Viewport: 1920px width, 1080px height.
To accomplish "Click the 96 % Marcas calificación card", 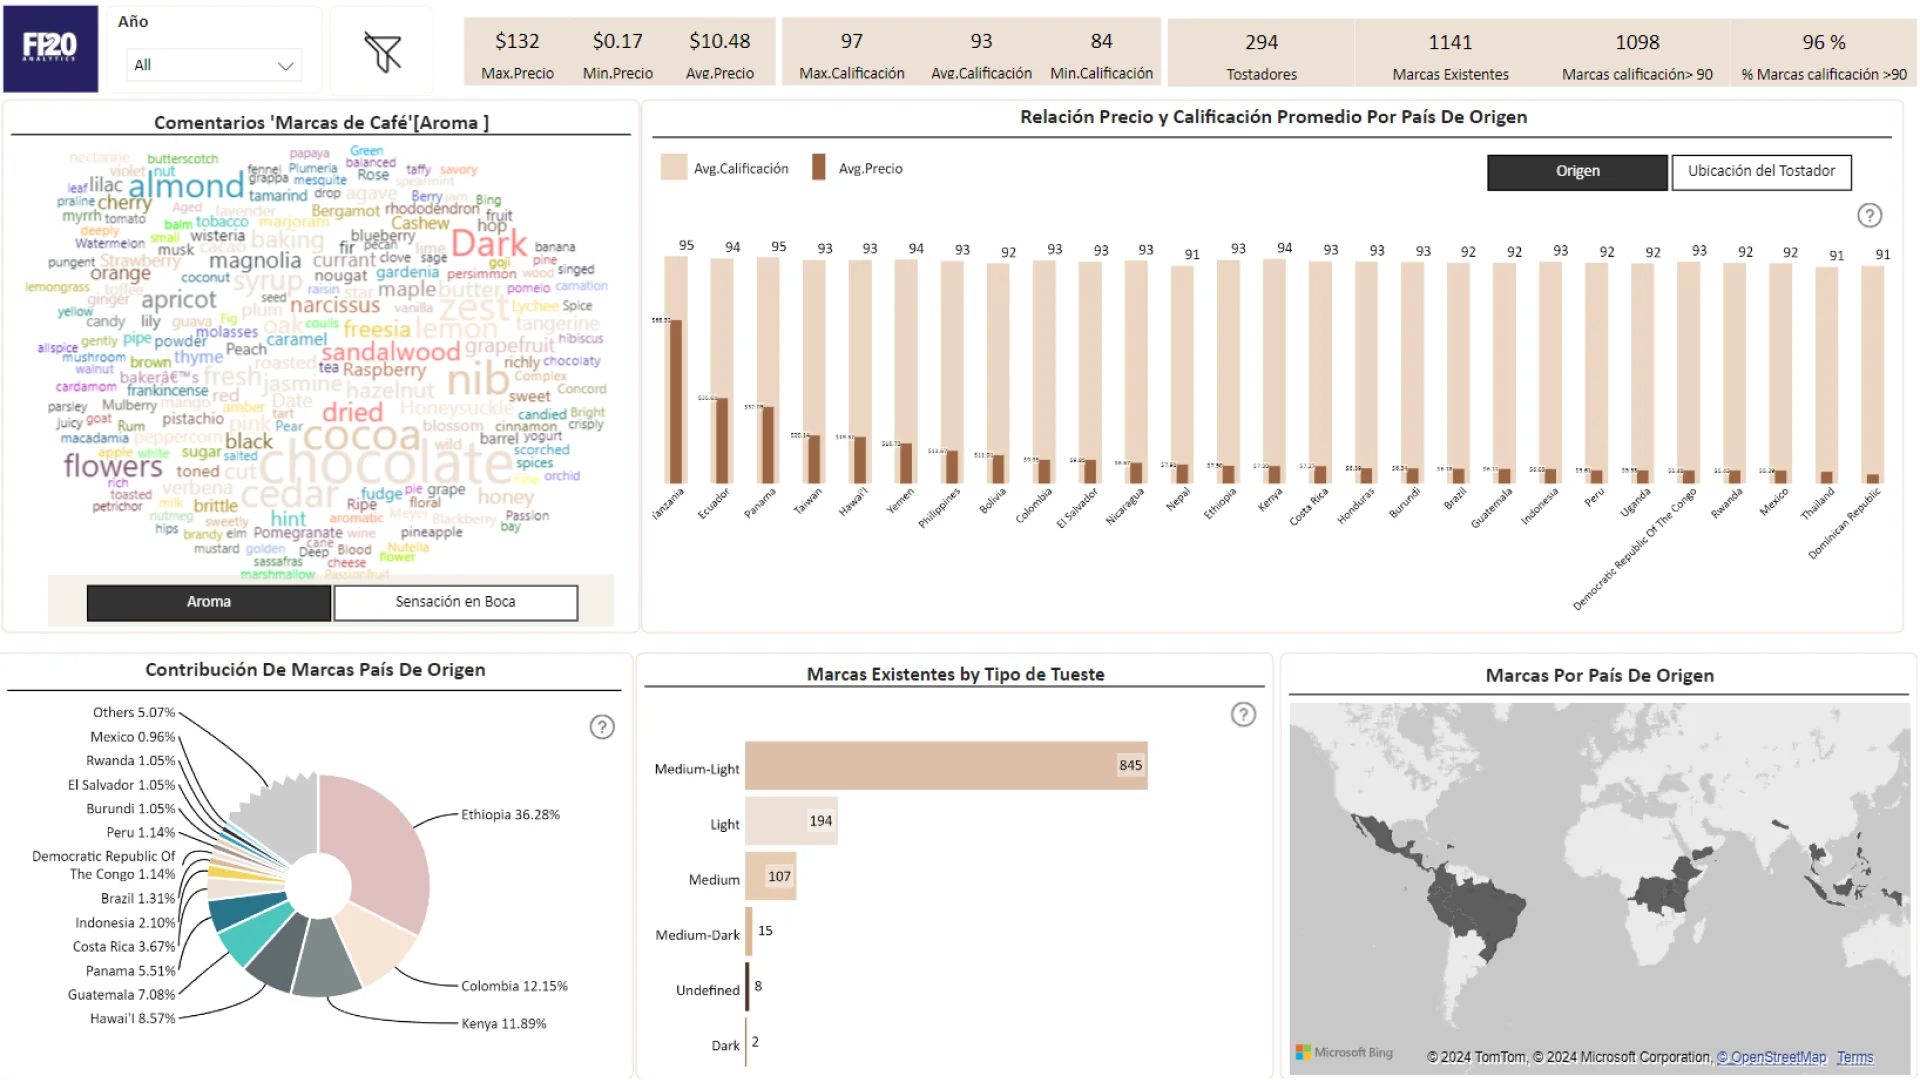I will coord(1824,54).
